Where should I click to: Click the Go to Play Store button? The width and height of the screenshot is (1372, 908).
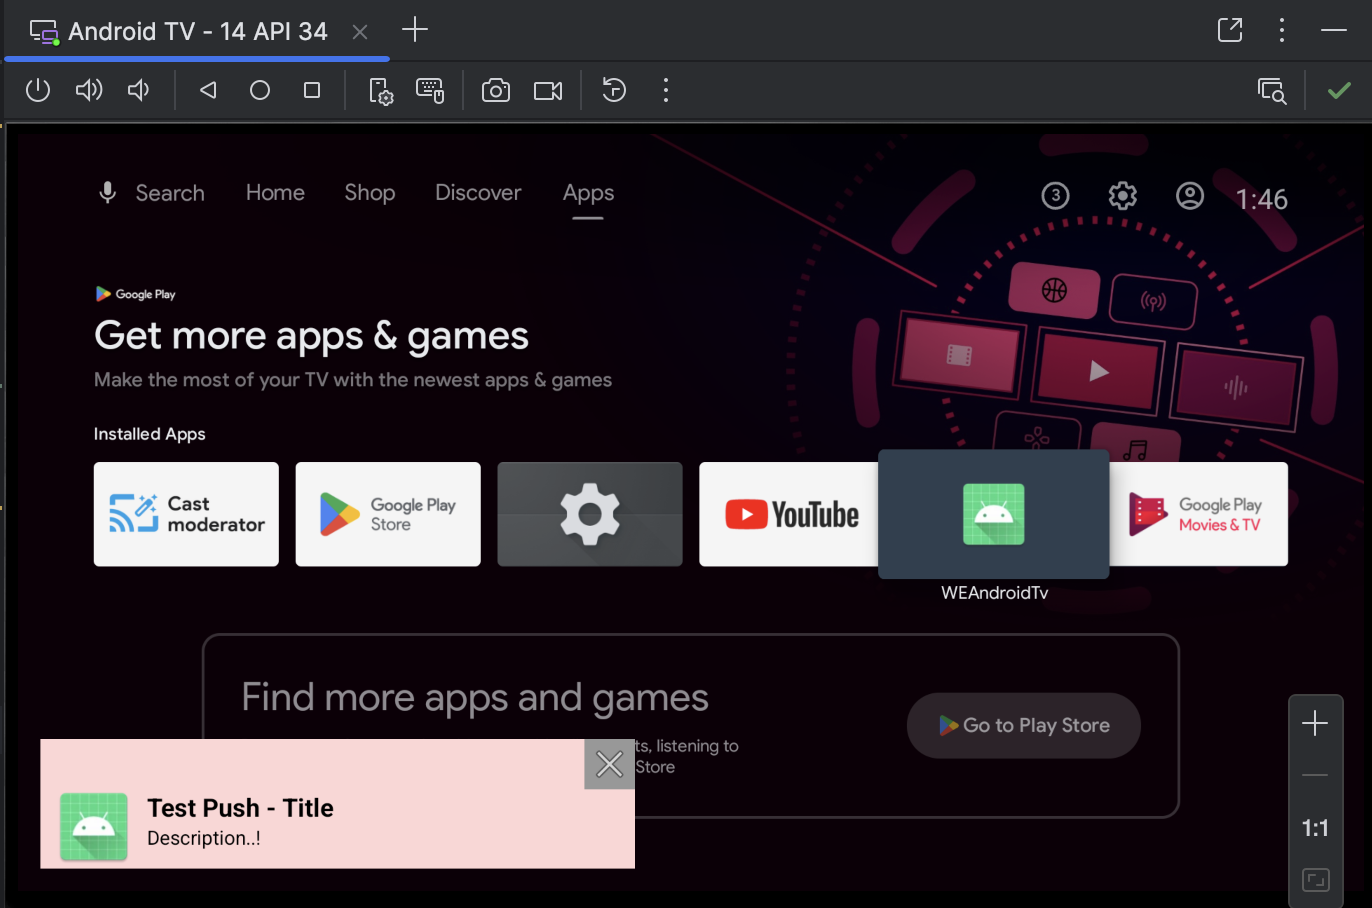tap(1024, 725)
